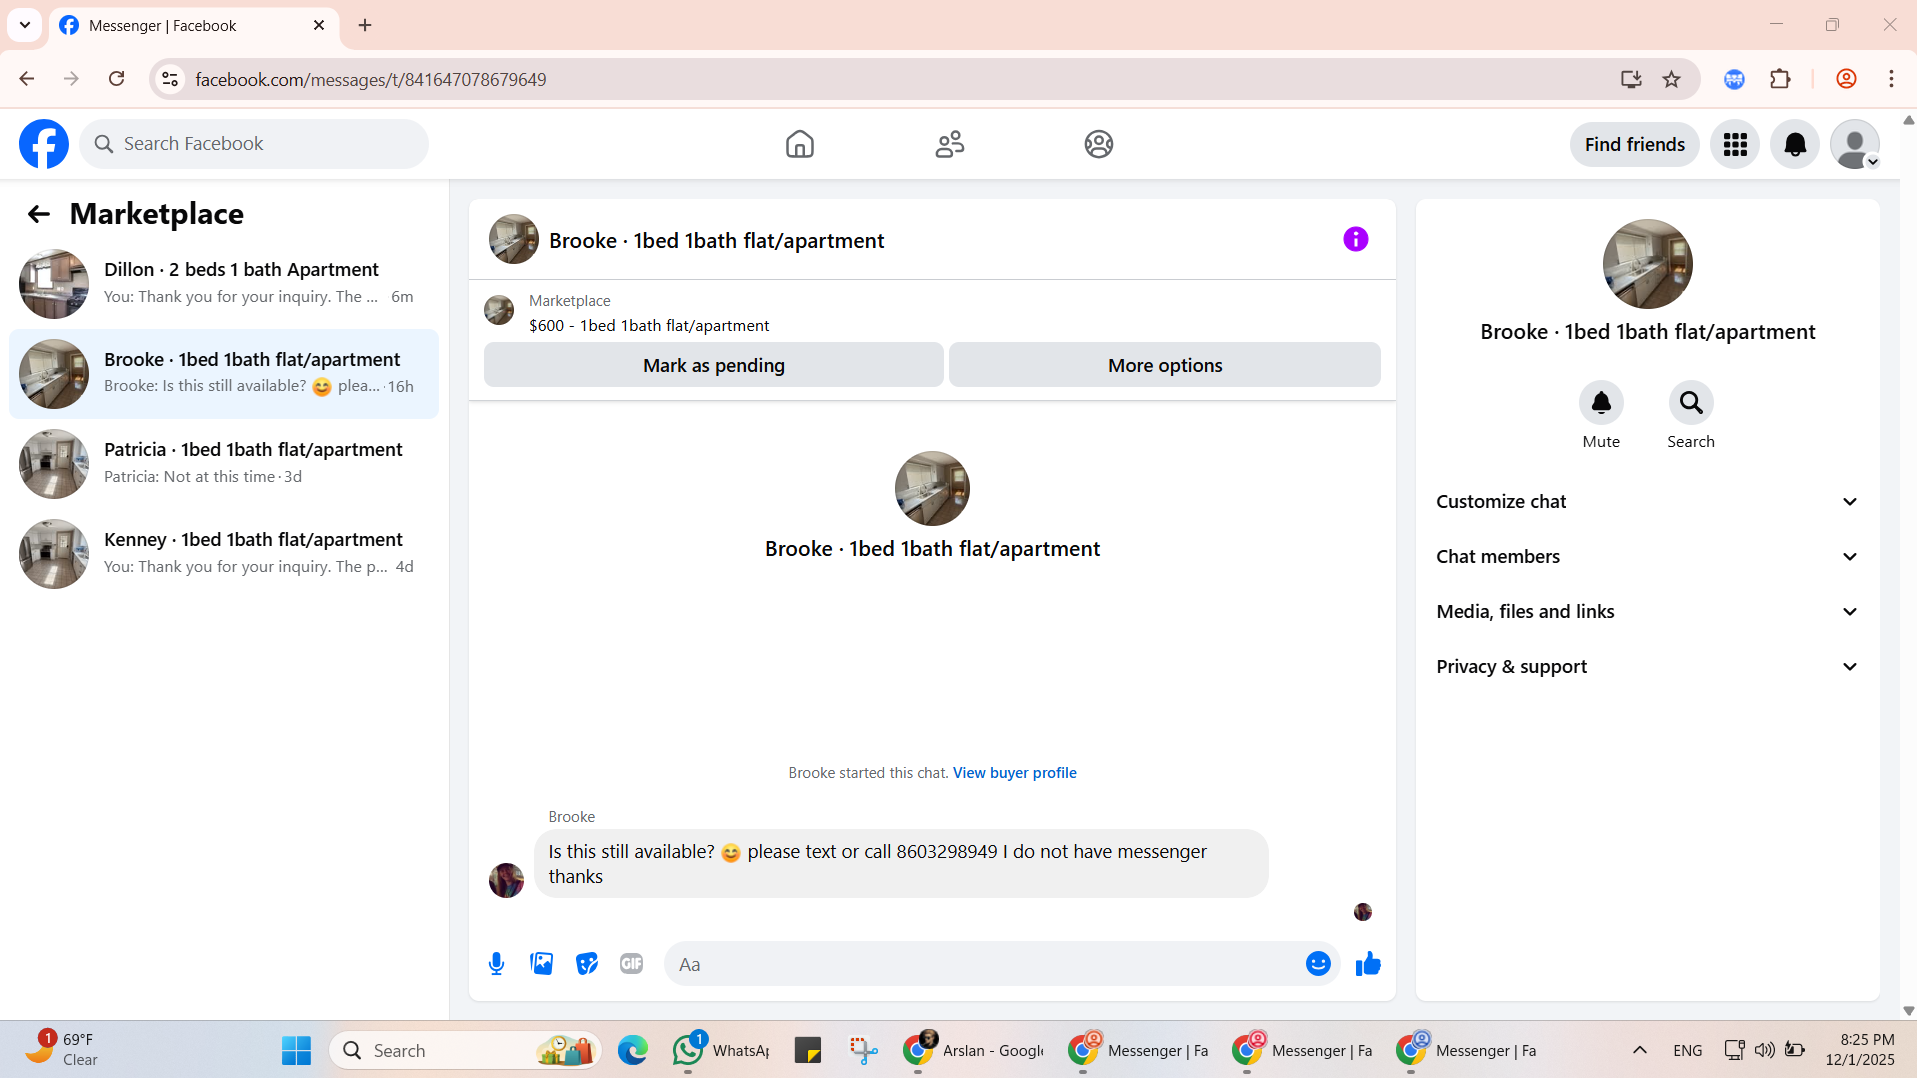The image size is (1917, 1078).
Task: Expand the Privacy & support section
Action: tap(1648, 667)
